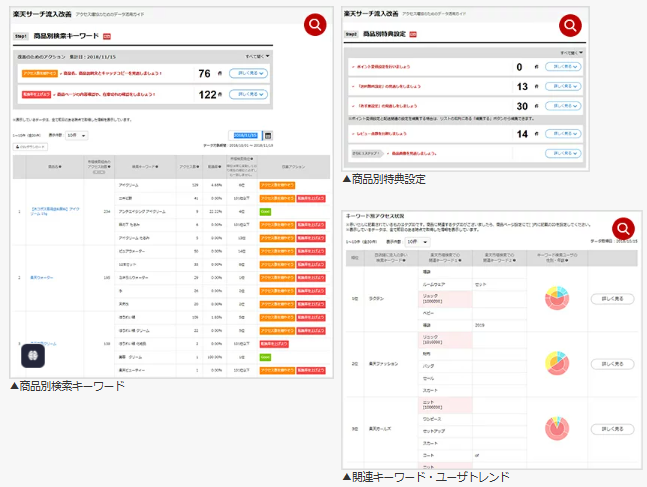Click the red magnifier icon on 商品別特典設定 screenshot
The image size is (647, 487).
coord(570,26)
